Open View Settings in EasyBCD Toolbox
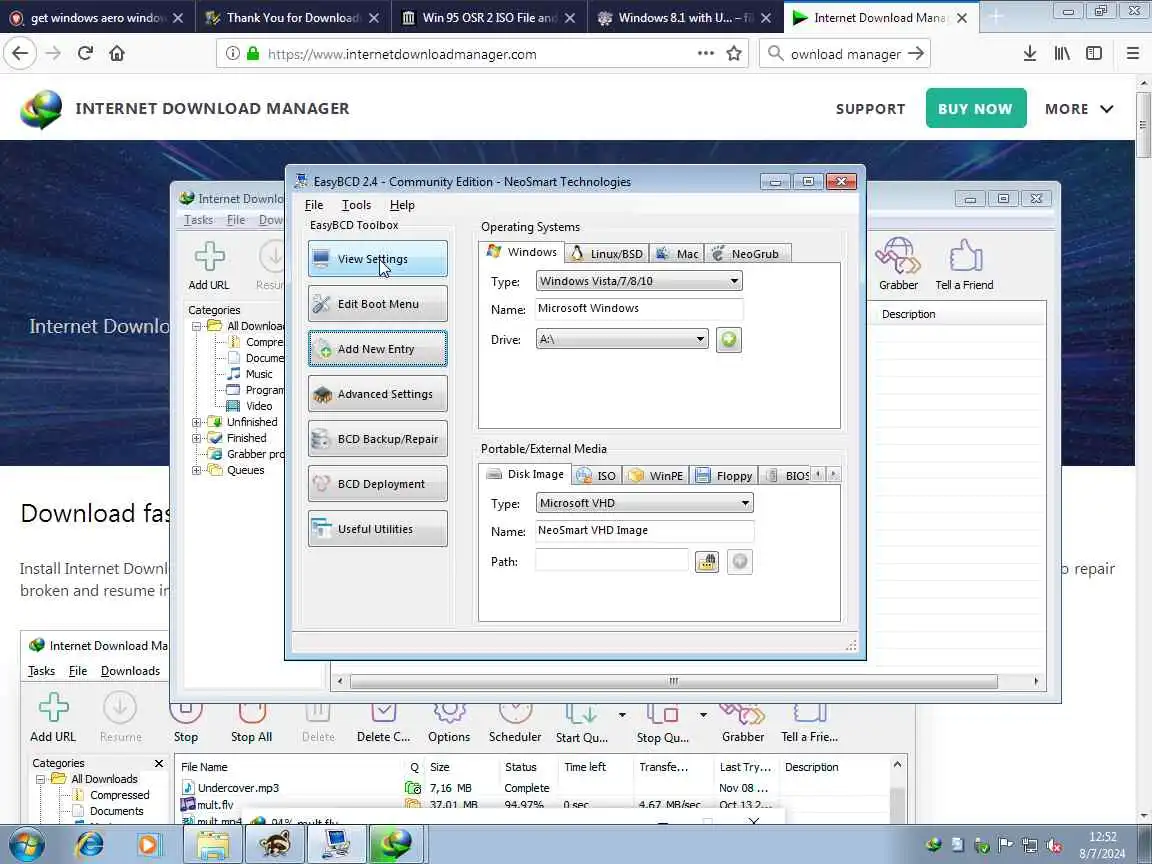 pos(378,259)
